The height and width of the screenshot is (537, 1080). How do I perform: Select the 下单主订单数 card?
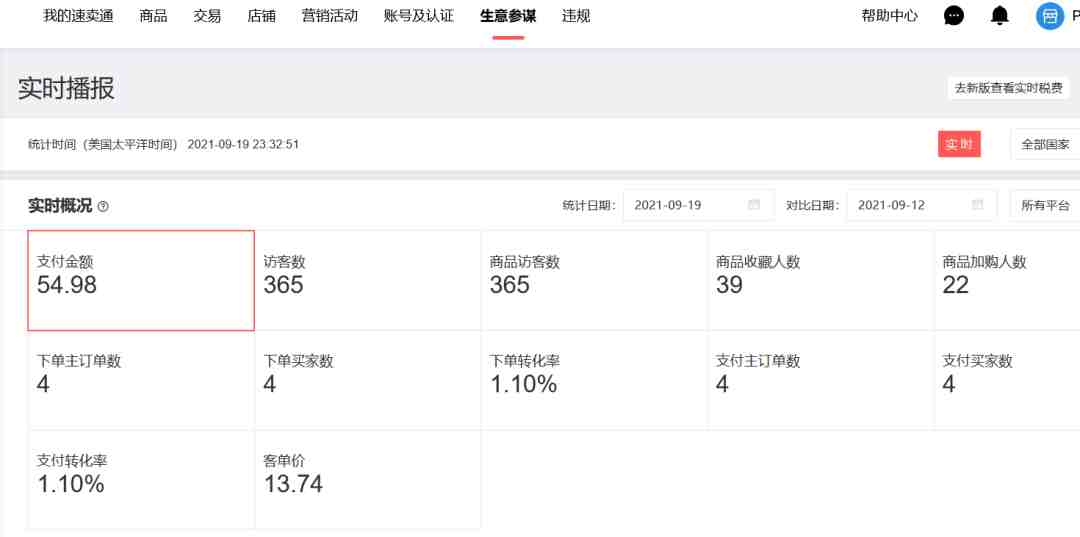[x=141, y=380]
